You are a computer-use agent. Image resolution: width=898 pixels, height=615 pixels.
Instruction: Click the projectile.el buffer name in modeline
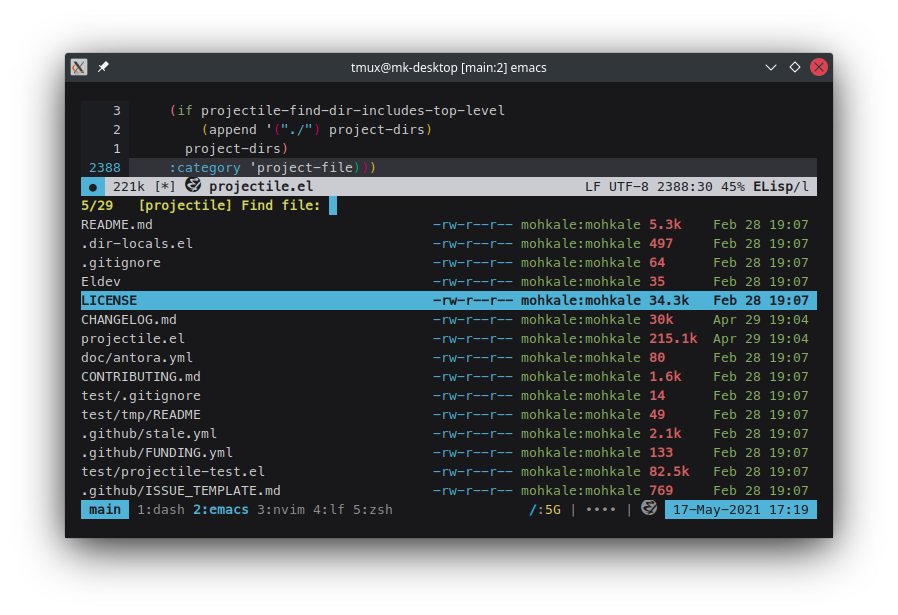[261, 187]
